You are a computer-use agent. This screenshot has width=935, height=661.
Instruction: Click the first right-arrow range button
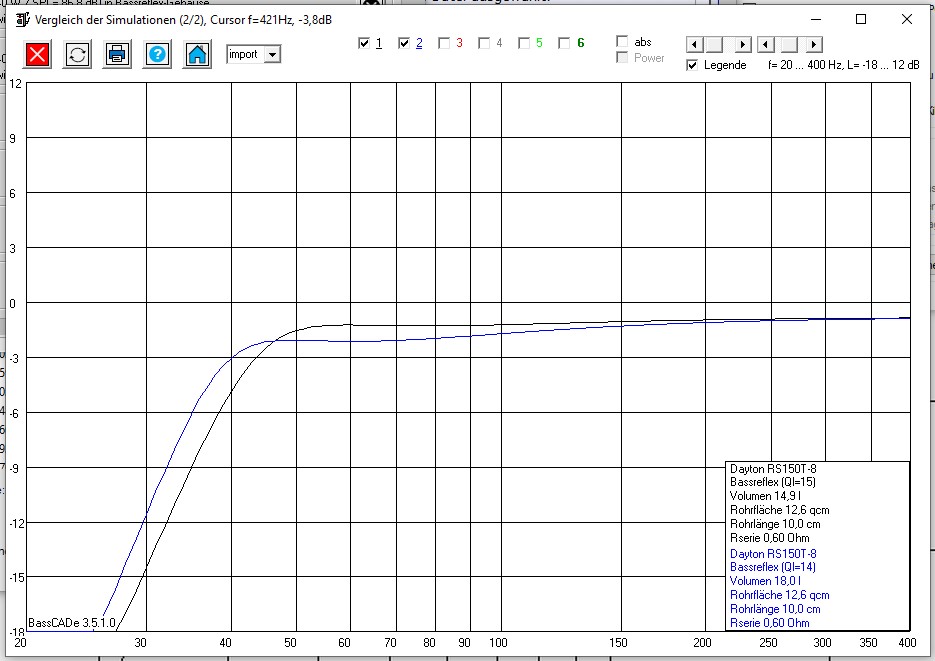pyautogui.click(x=742, y=44)
